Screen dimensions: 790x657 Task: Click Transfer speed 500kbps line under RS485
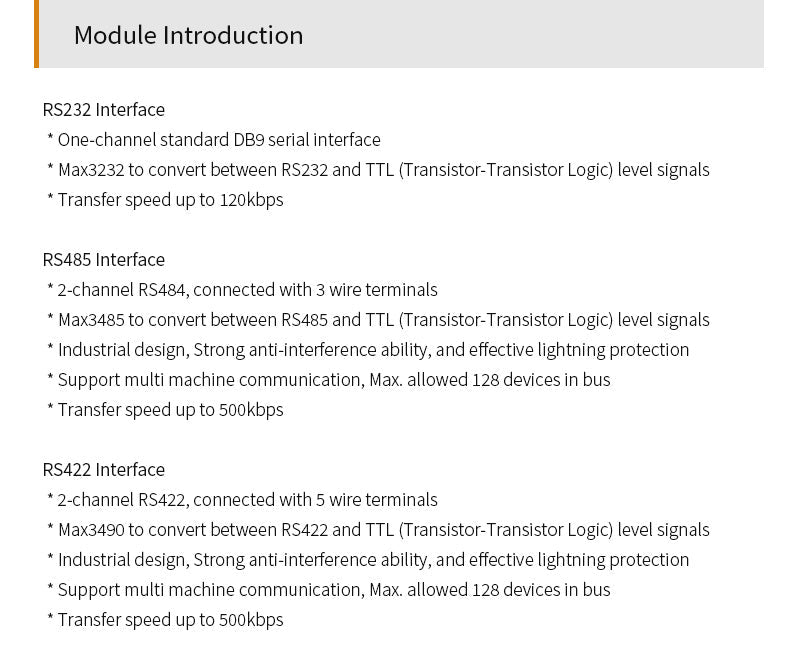pyautogui.click(x=165, y=410)
